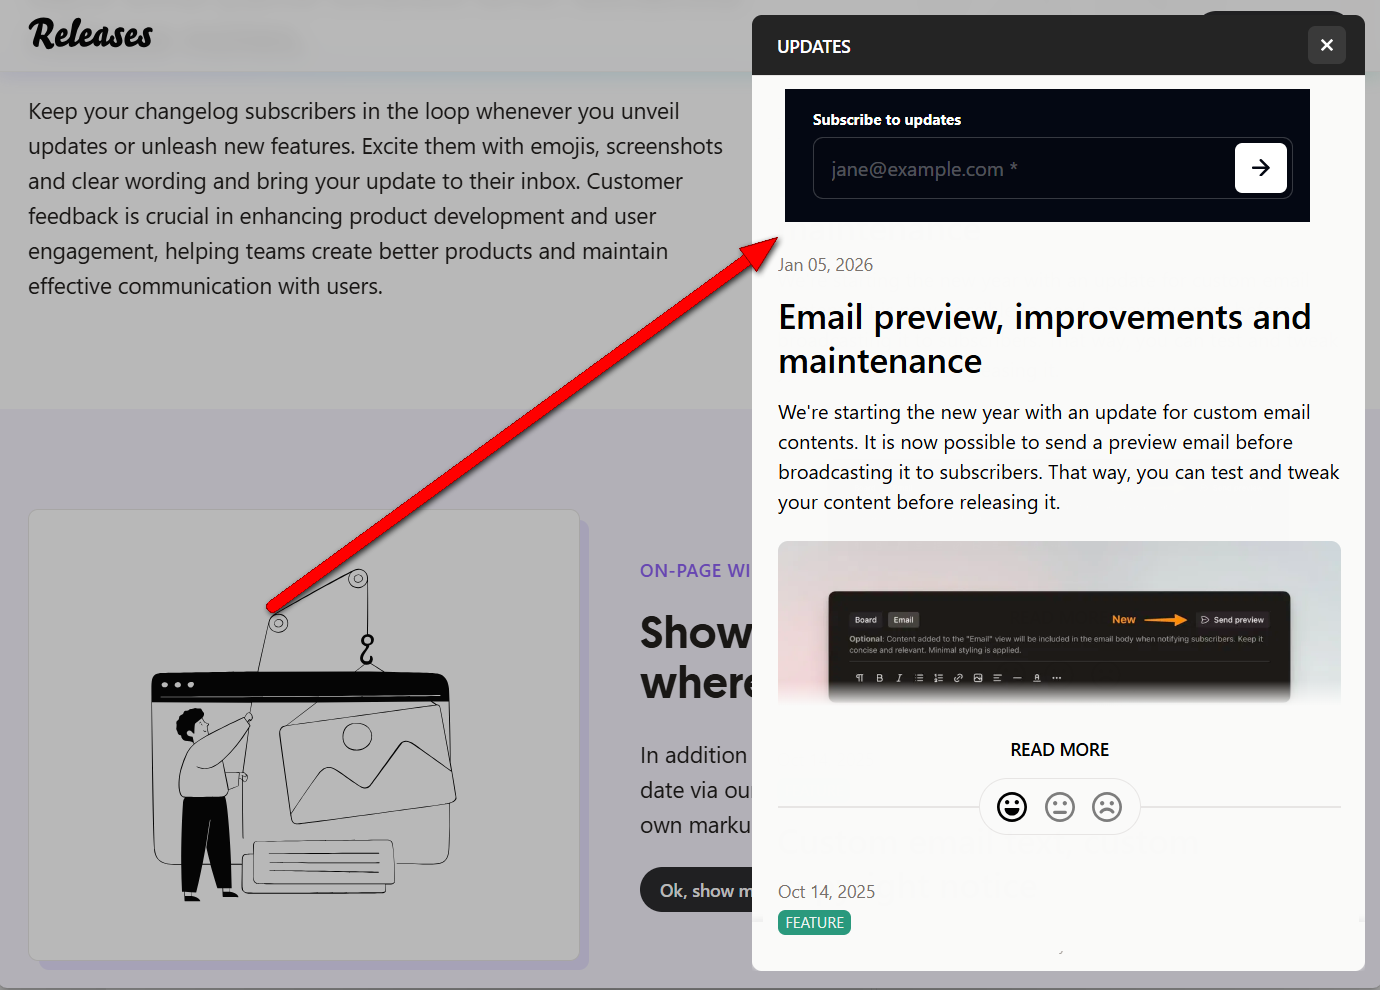
Task: Click the Bold icon in the preview image
Action: coord(880,678)
